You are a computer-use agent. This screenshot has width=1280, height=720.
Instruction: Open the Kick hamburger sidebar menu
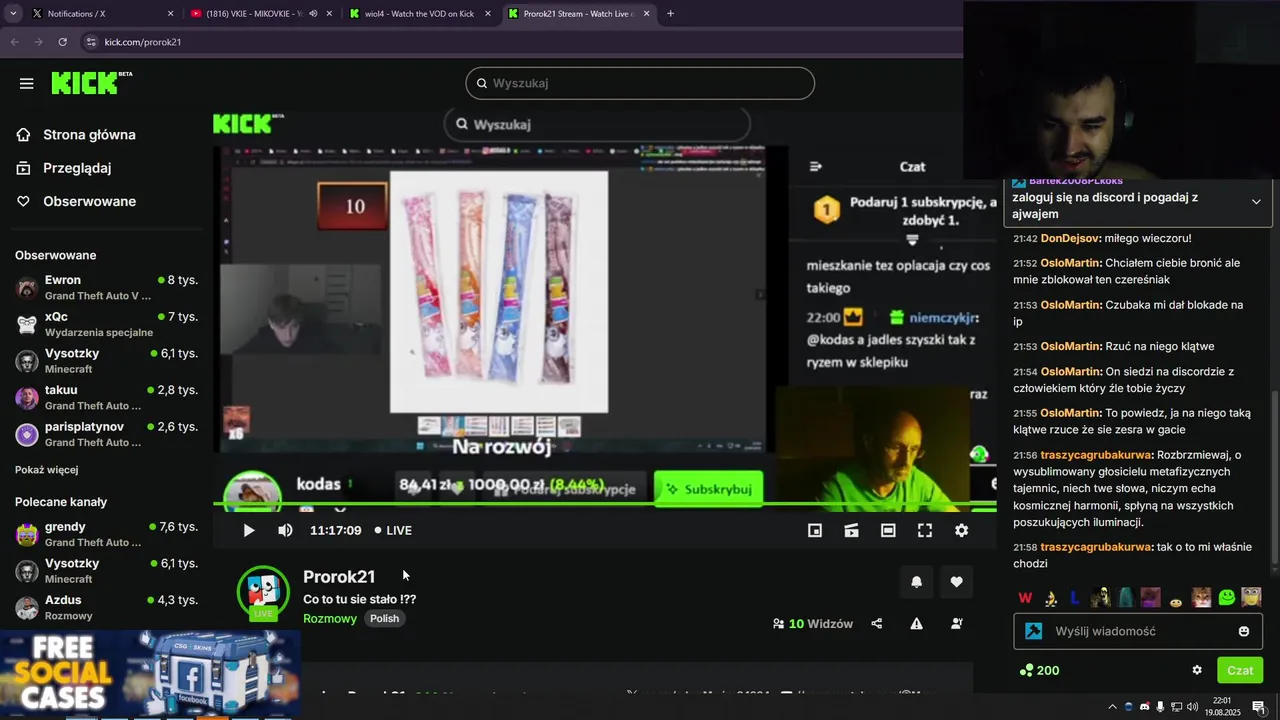(26, 84)
